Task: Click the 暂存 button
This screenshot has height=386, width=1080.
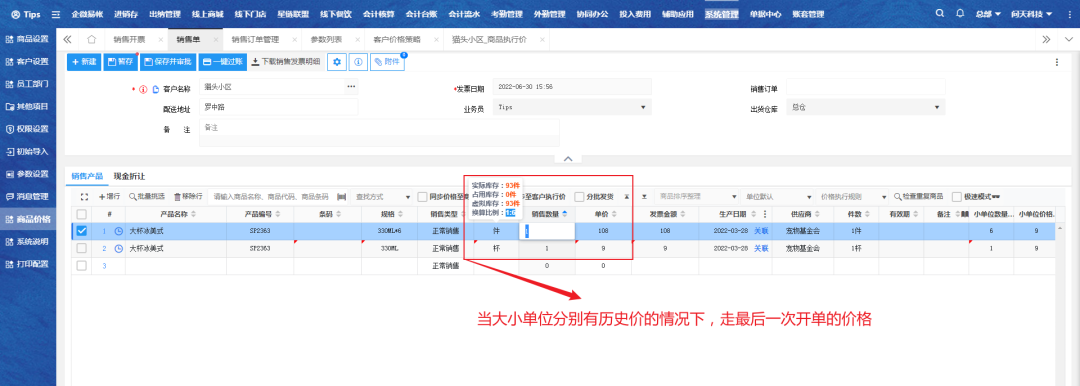Action: click(x=120, y=62)
